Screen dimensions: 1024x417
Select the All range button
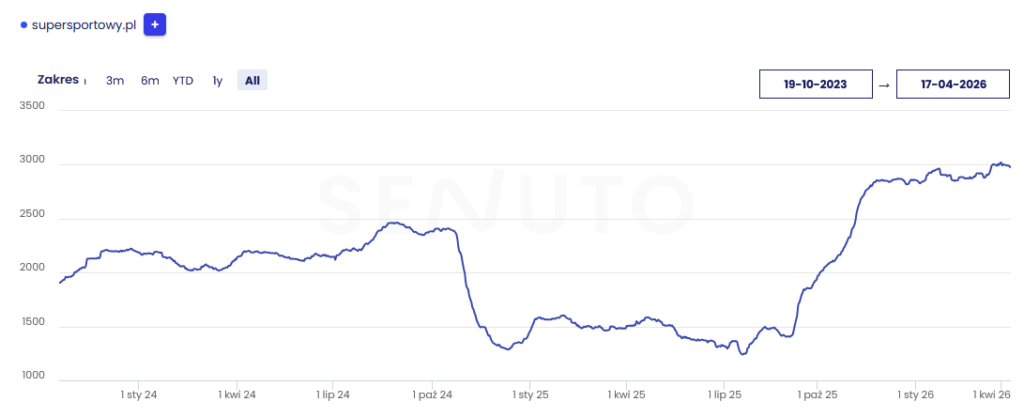(252, 81)
